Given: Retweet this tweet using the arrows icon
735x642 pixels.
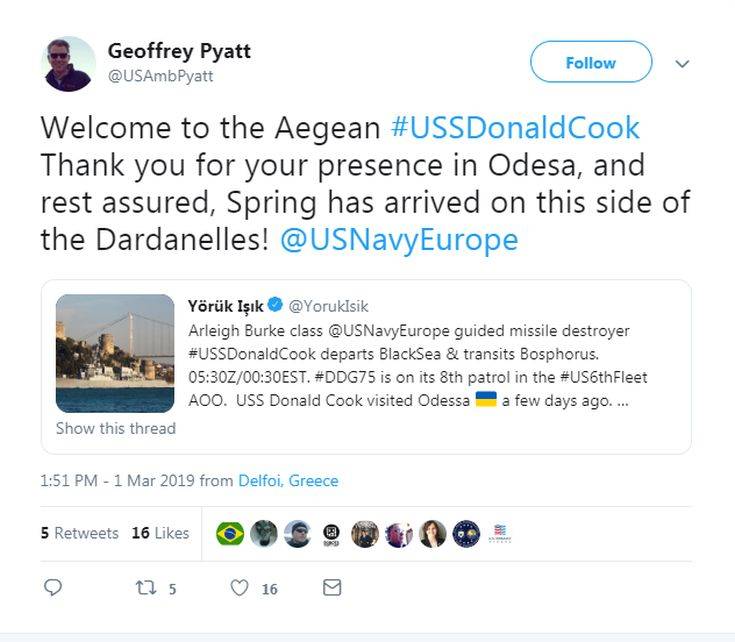Looking at the screenshot, I should pyautogui.click(x=145, y=588).
